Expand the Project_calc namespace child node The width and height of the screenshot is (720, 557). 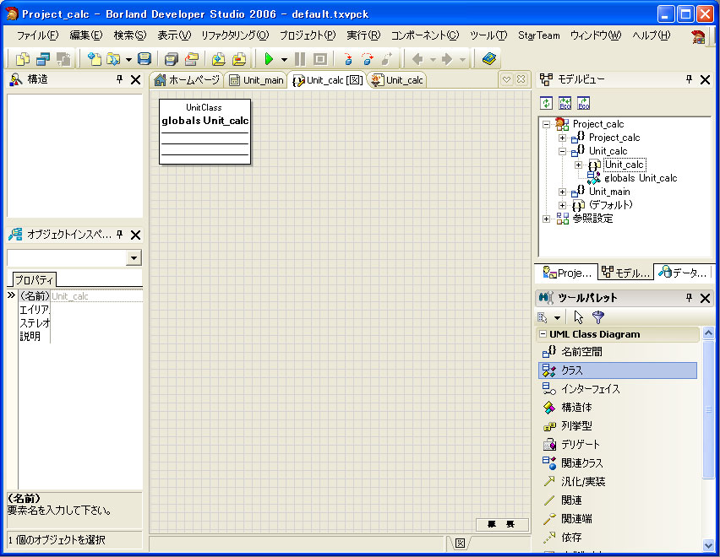coord(562,138)
